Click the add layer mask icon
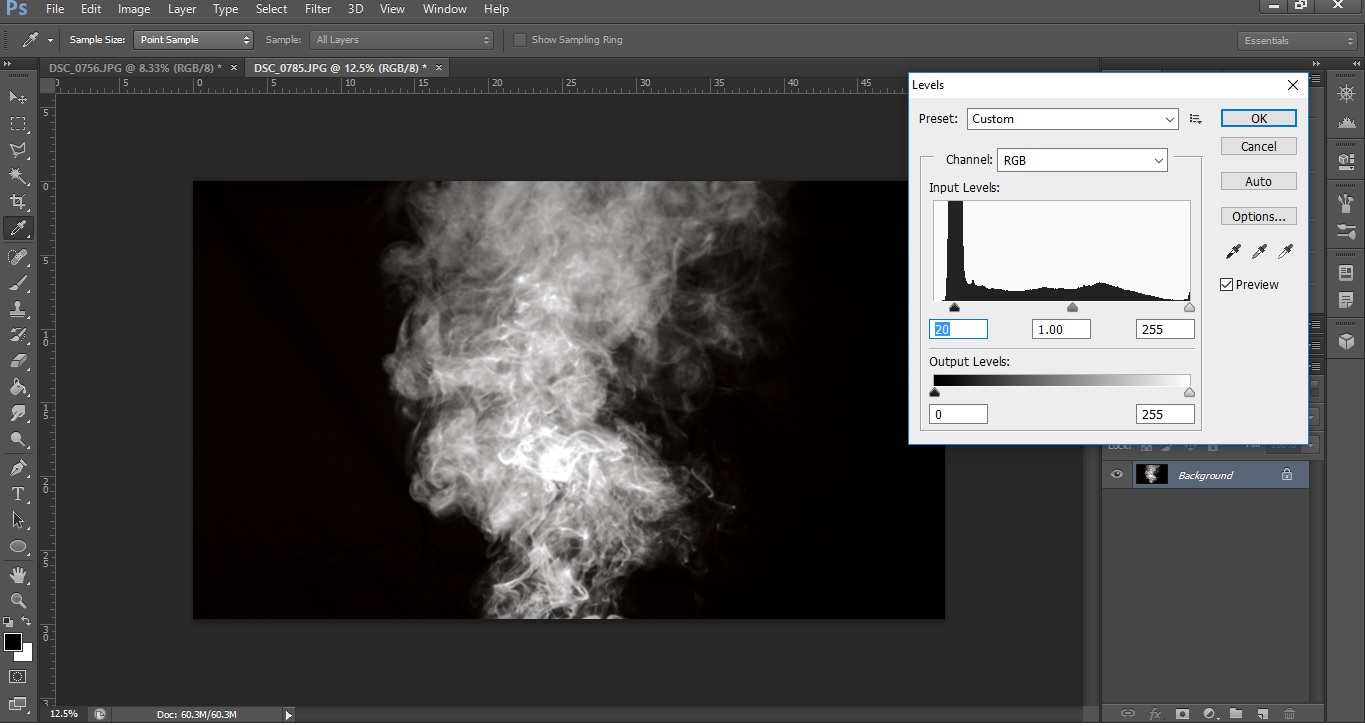The image size is (1365, 726). (x=1182, y=714)
